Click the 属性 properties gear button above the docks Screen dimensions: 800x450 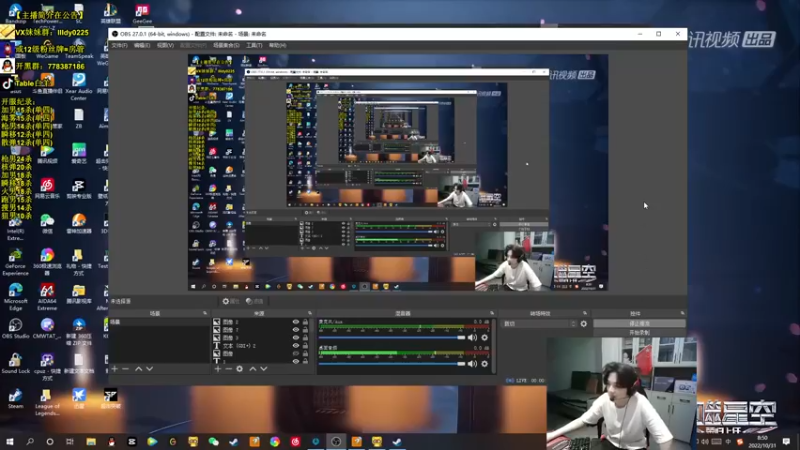pos(231,302)
